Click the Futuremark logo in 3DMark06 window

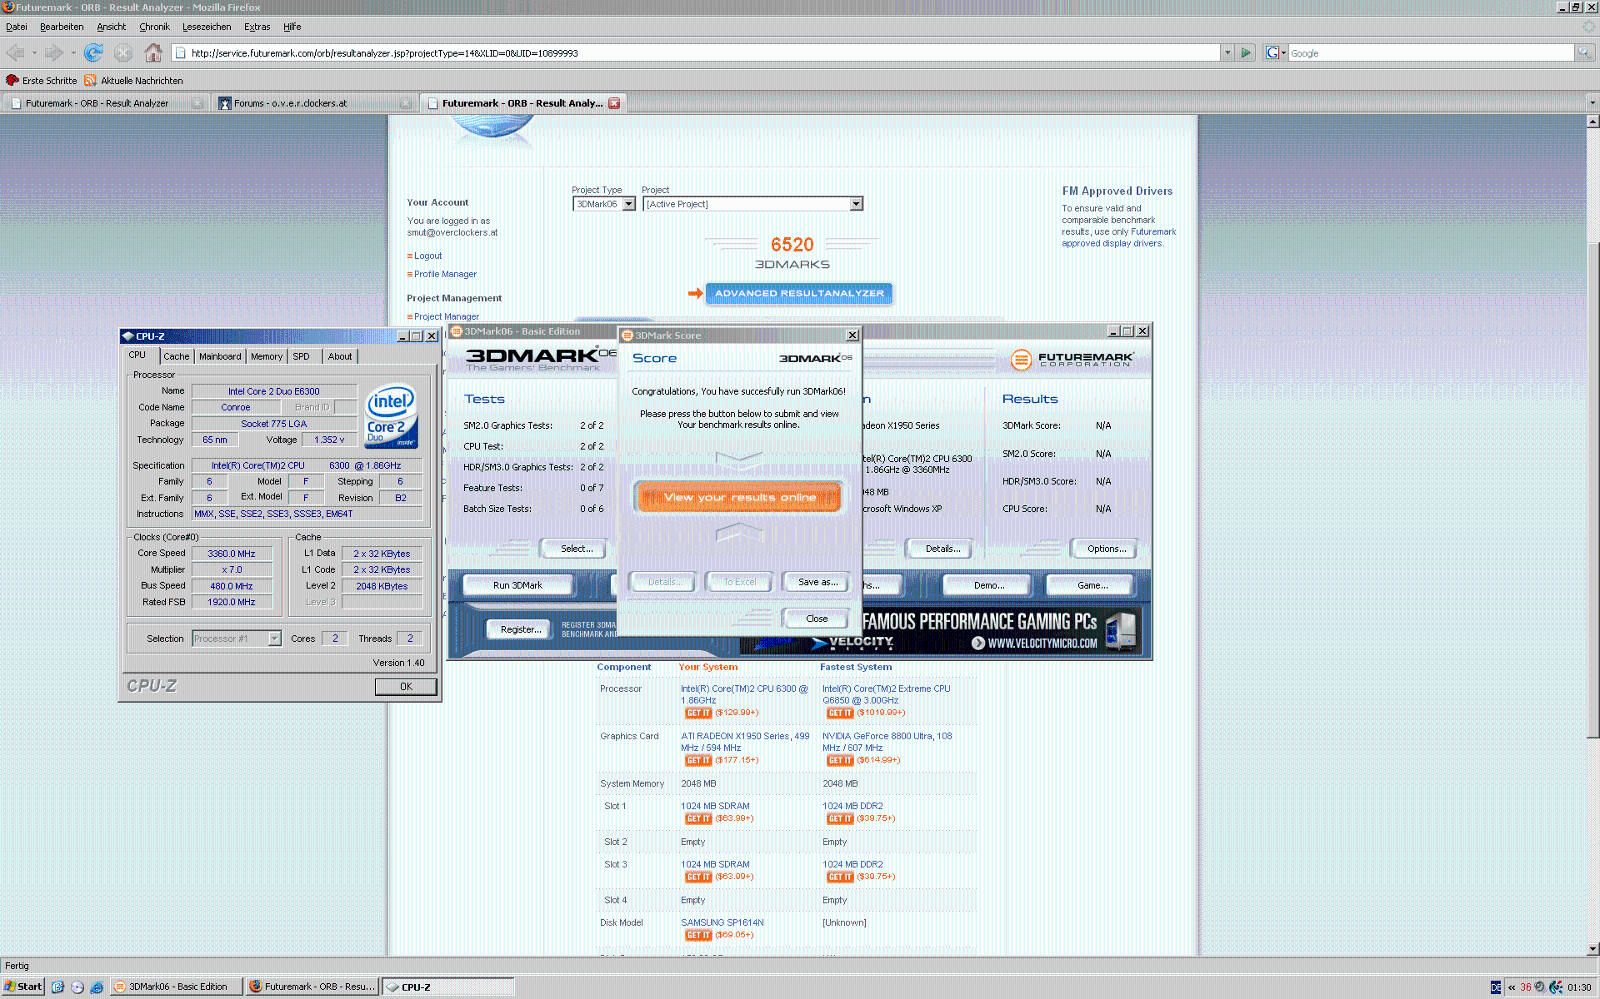pos(1072,359)
